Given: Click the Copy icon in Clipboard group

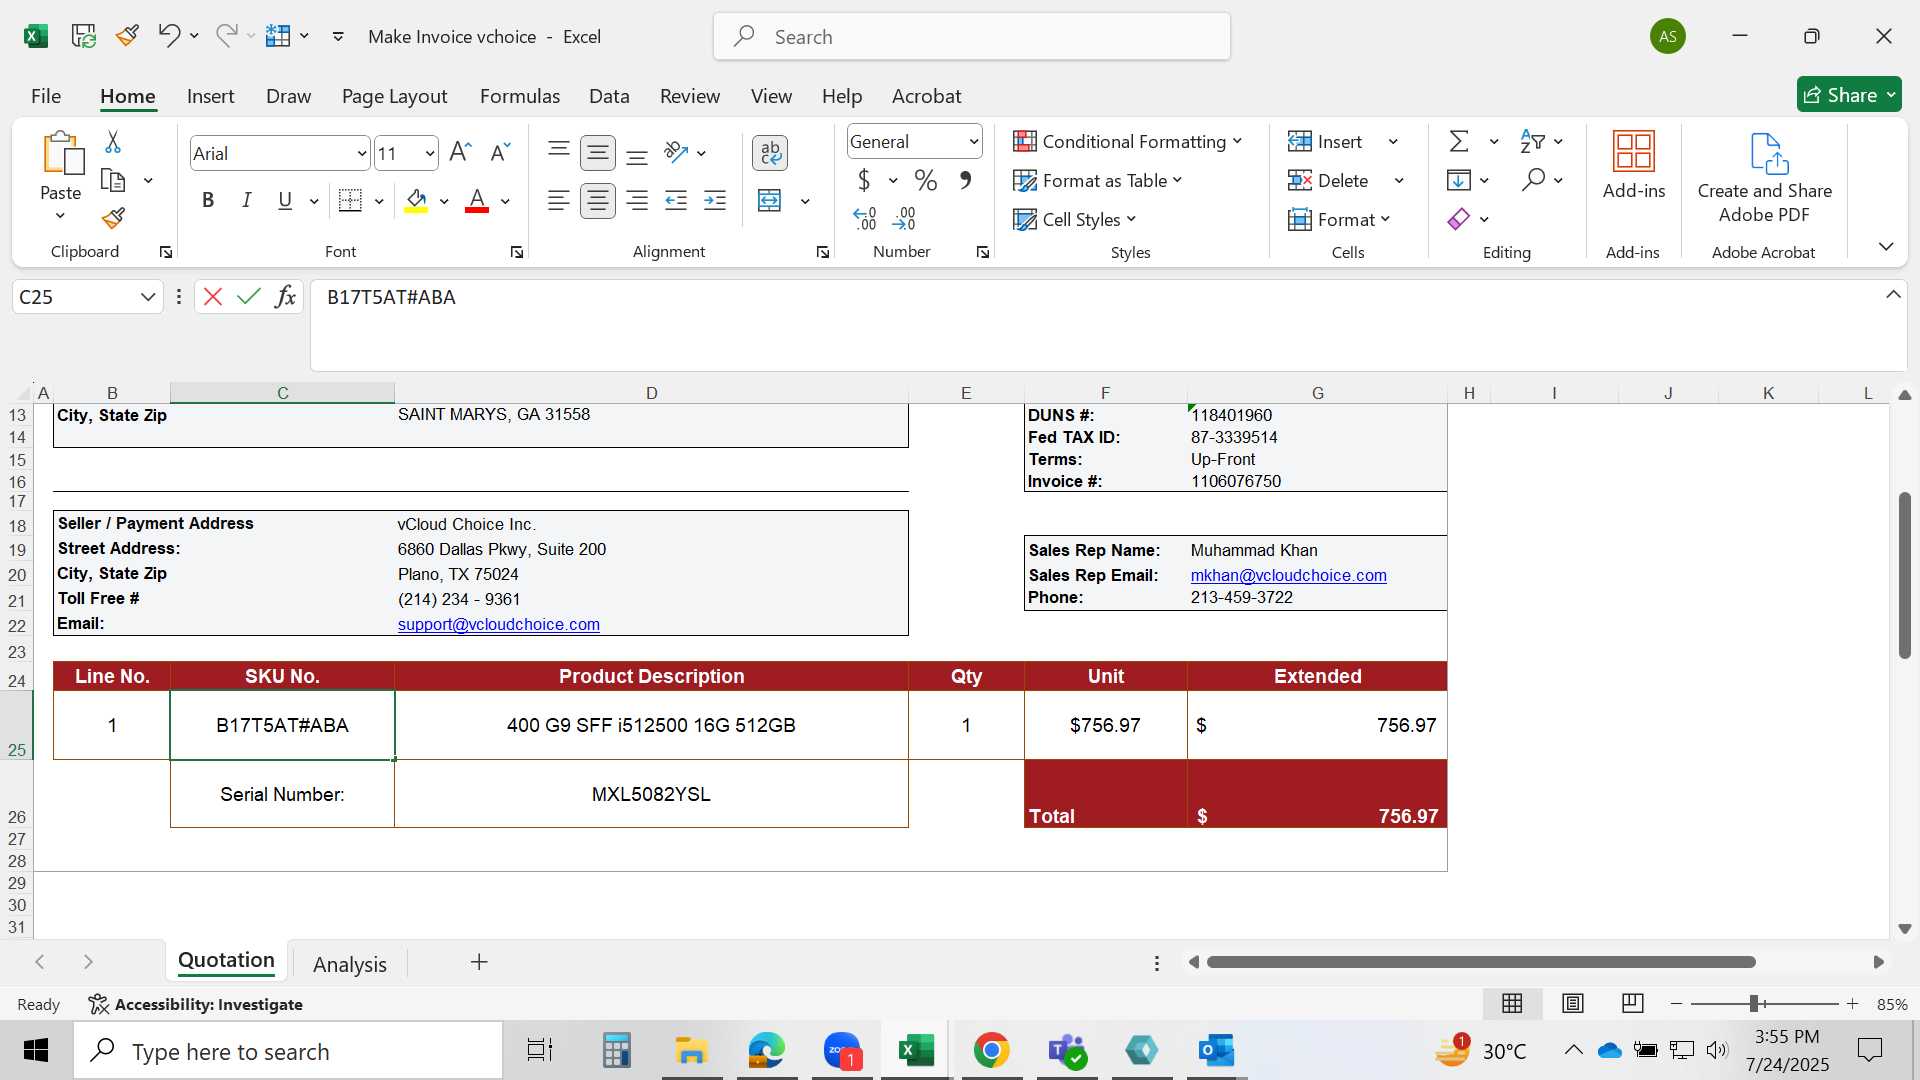Looking at the screenshot, I should (x=113, y=181).
